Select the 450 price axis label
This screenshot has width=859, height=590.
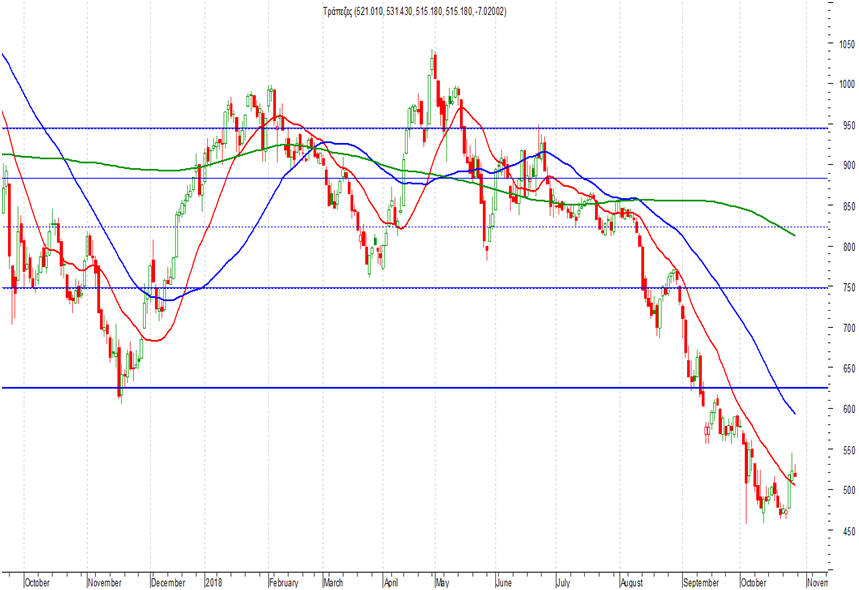(x=847, y=531)
